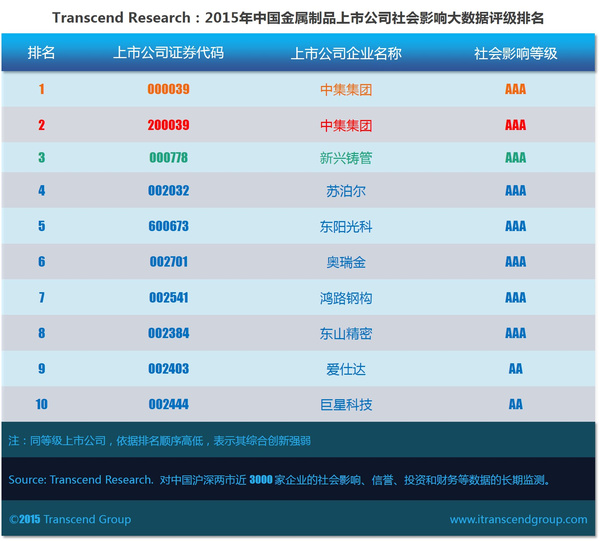Click company name 新兴铸管

tap(346, 158)
